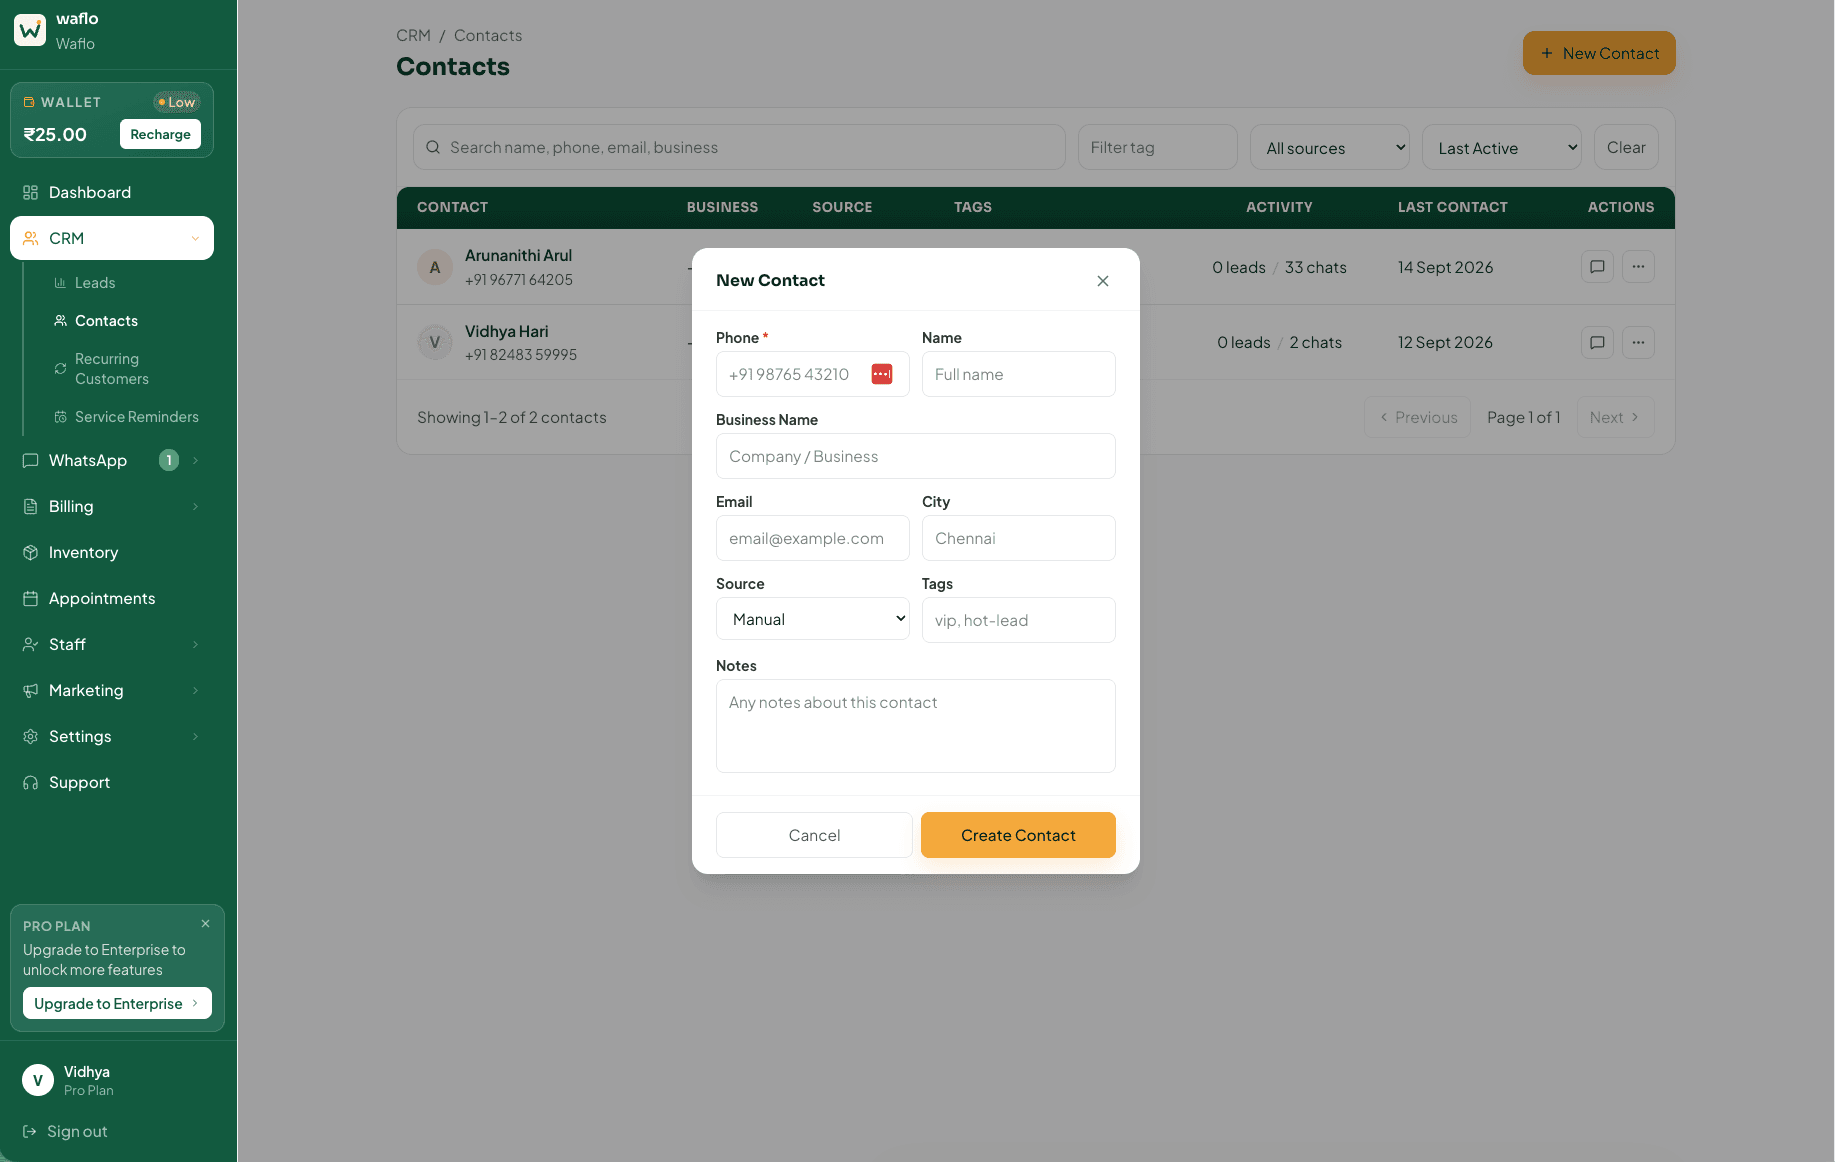The height and width of the screenshot is (1162, 1835).
Task: Click the Email input field
Action: pyautogui.click(x=813, y=538)
